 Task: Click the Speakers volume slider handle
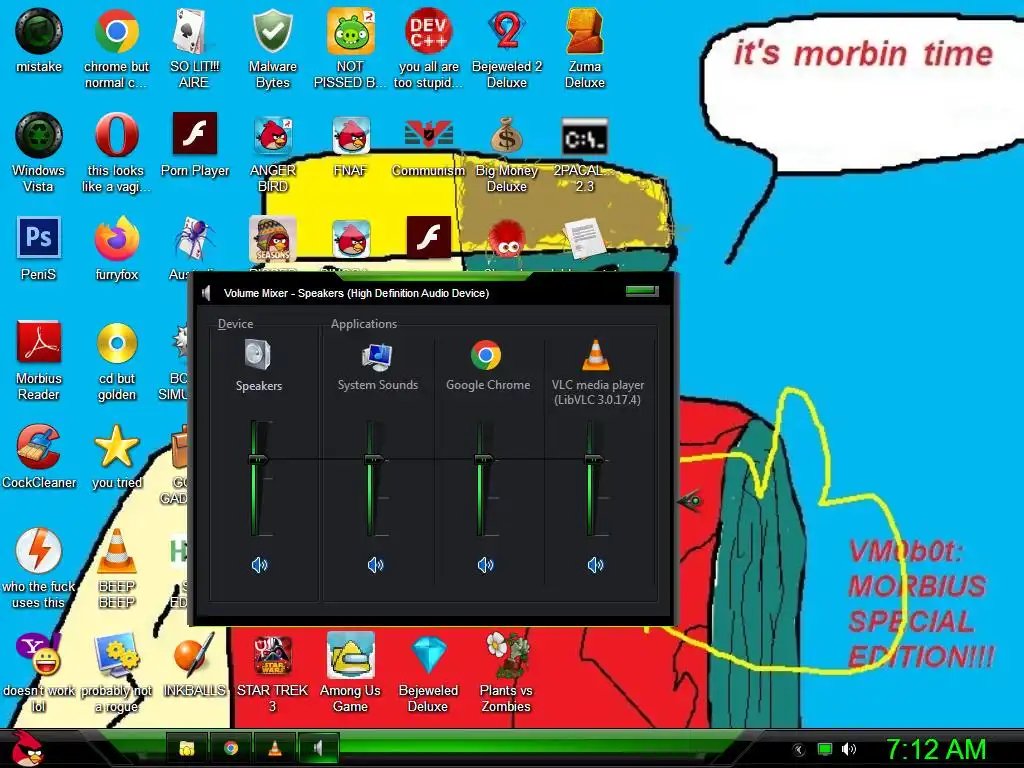click(x=258, y=460)
